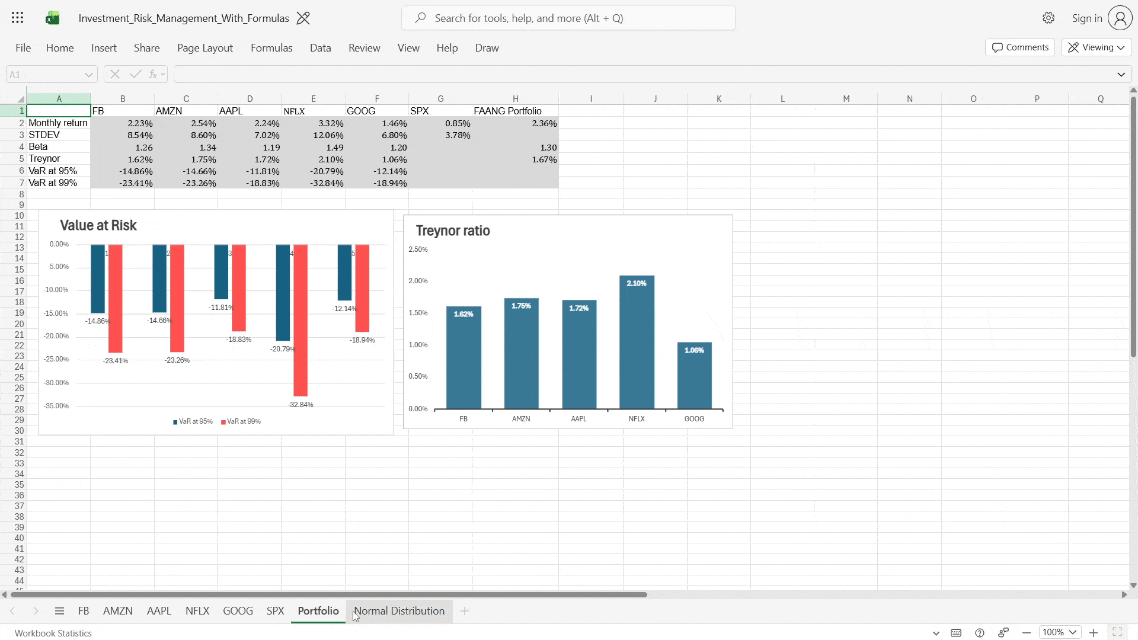The height and width of the screenshot is (640, 1138).
Task: Expand the status bar chevron menu
Action: [936, 633]
